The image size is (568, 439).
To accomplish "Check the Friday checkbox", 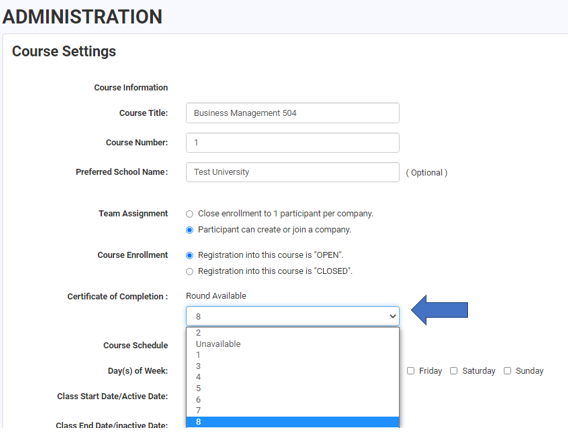I will pos(410,371).
